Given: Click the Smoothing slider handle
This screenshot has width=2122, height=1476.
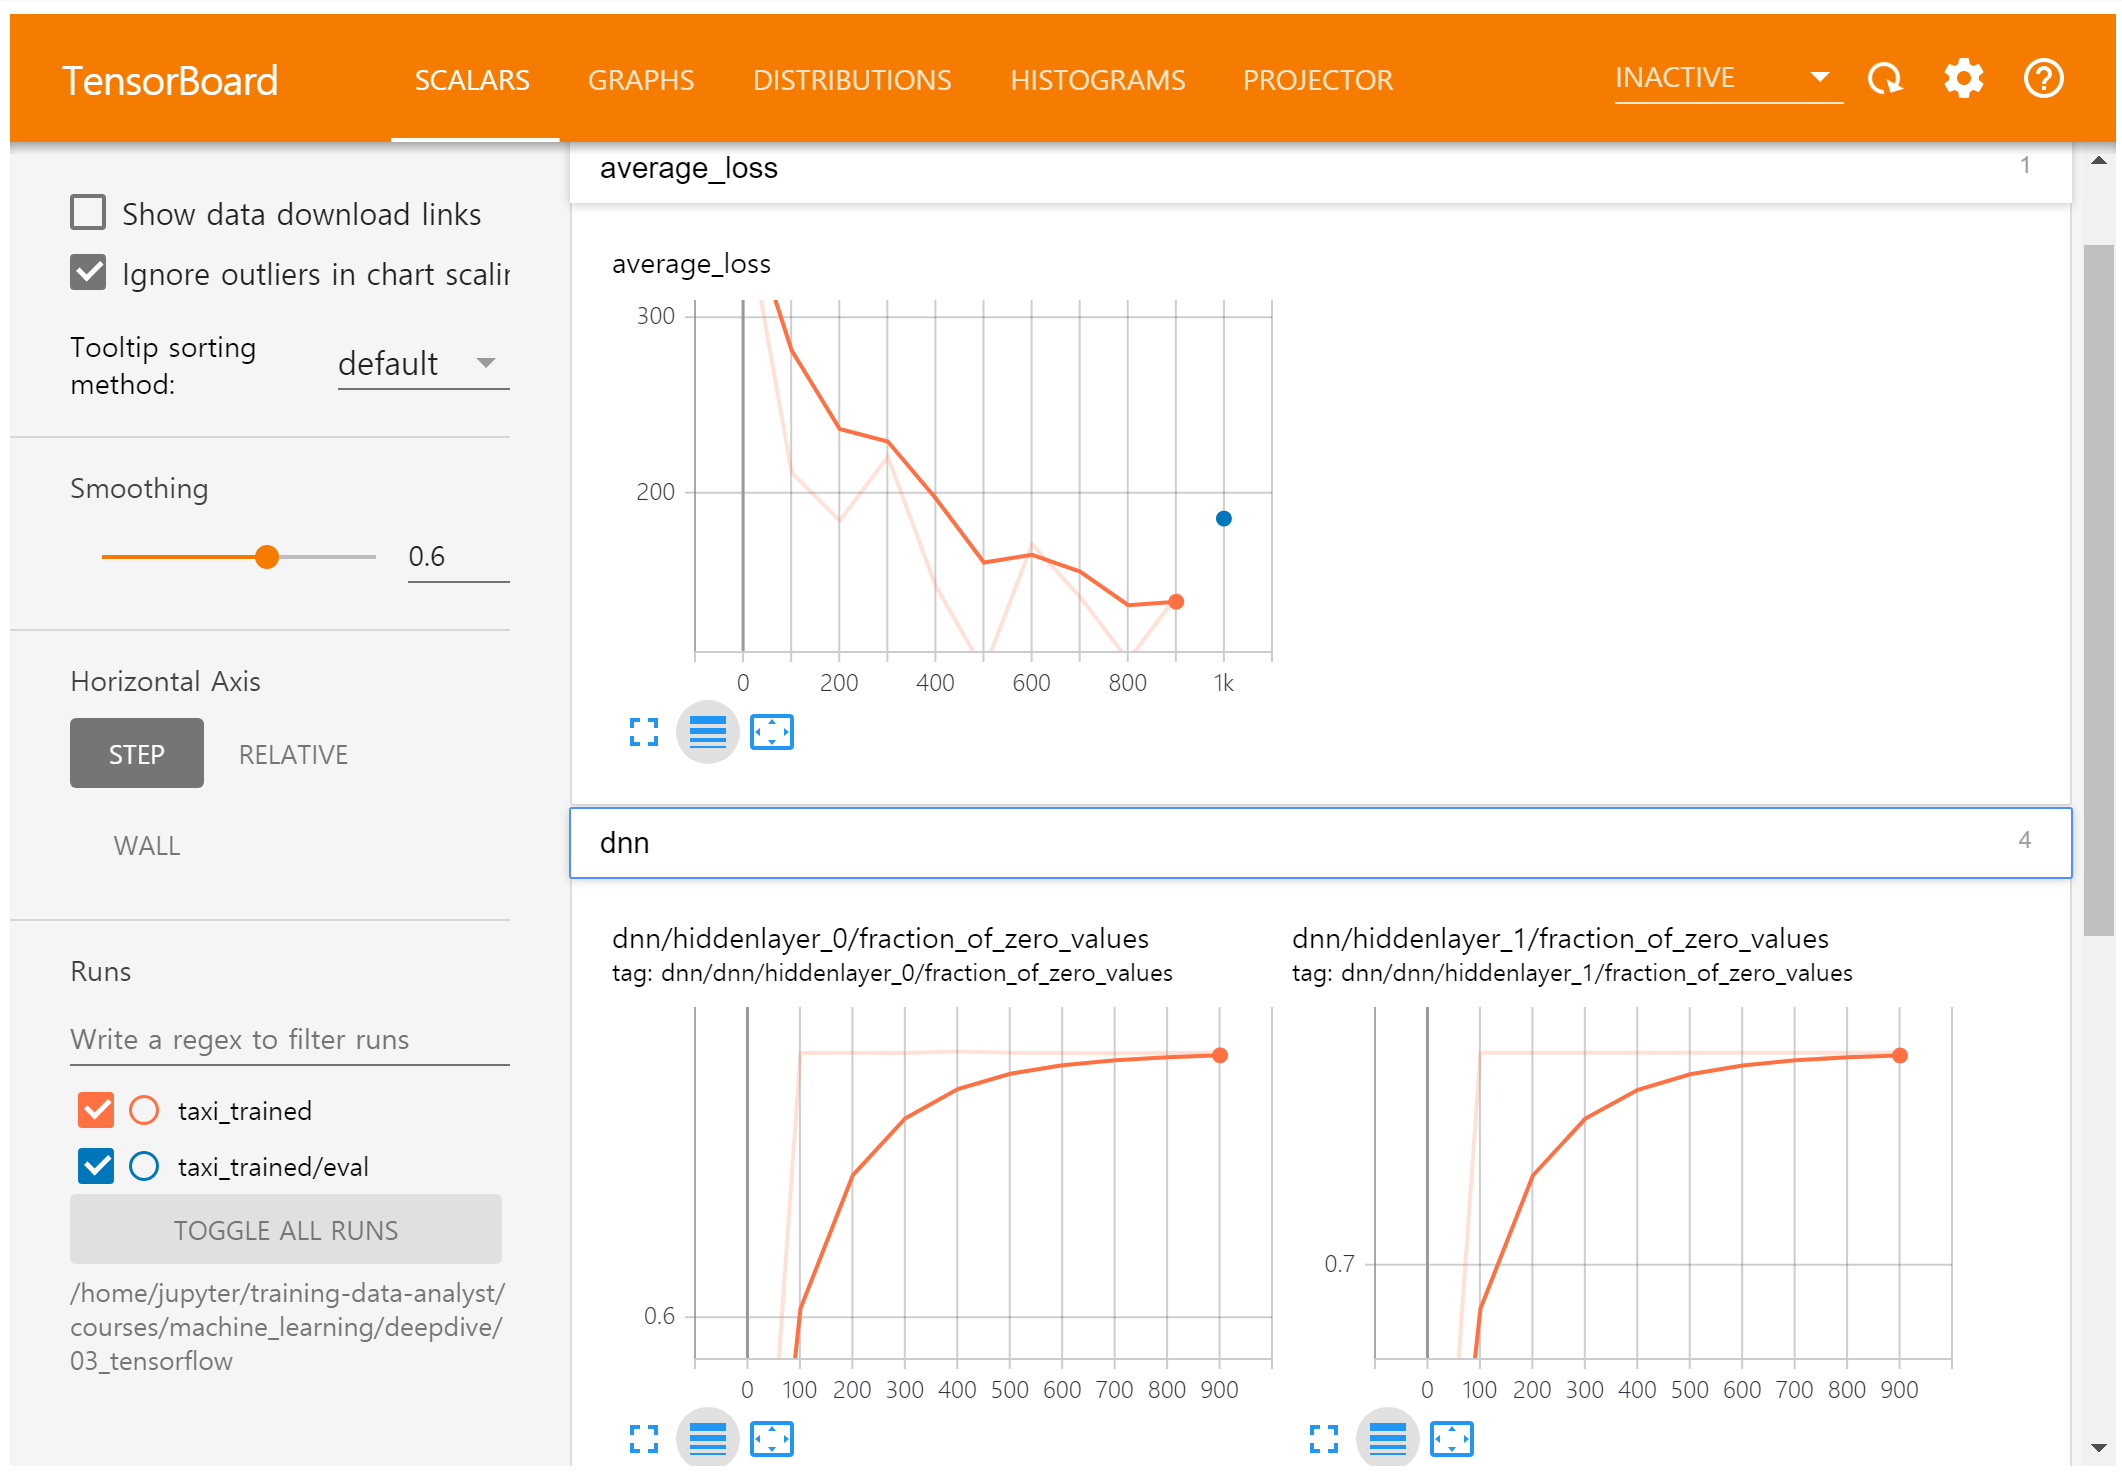Looking at the screenshot, I should (266, 557).
